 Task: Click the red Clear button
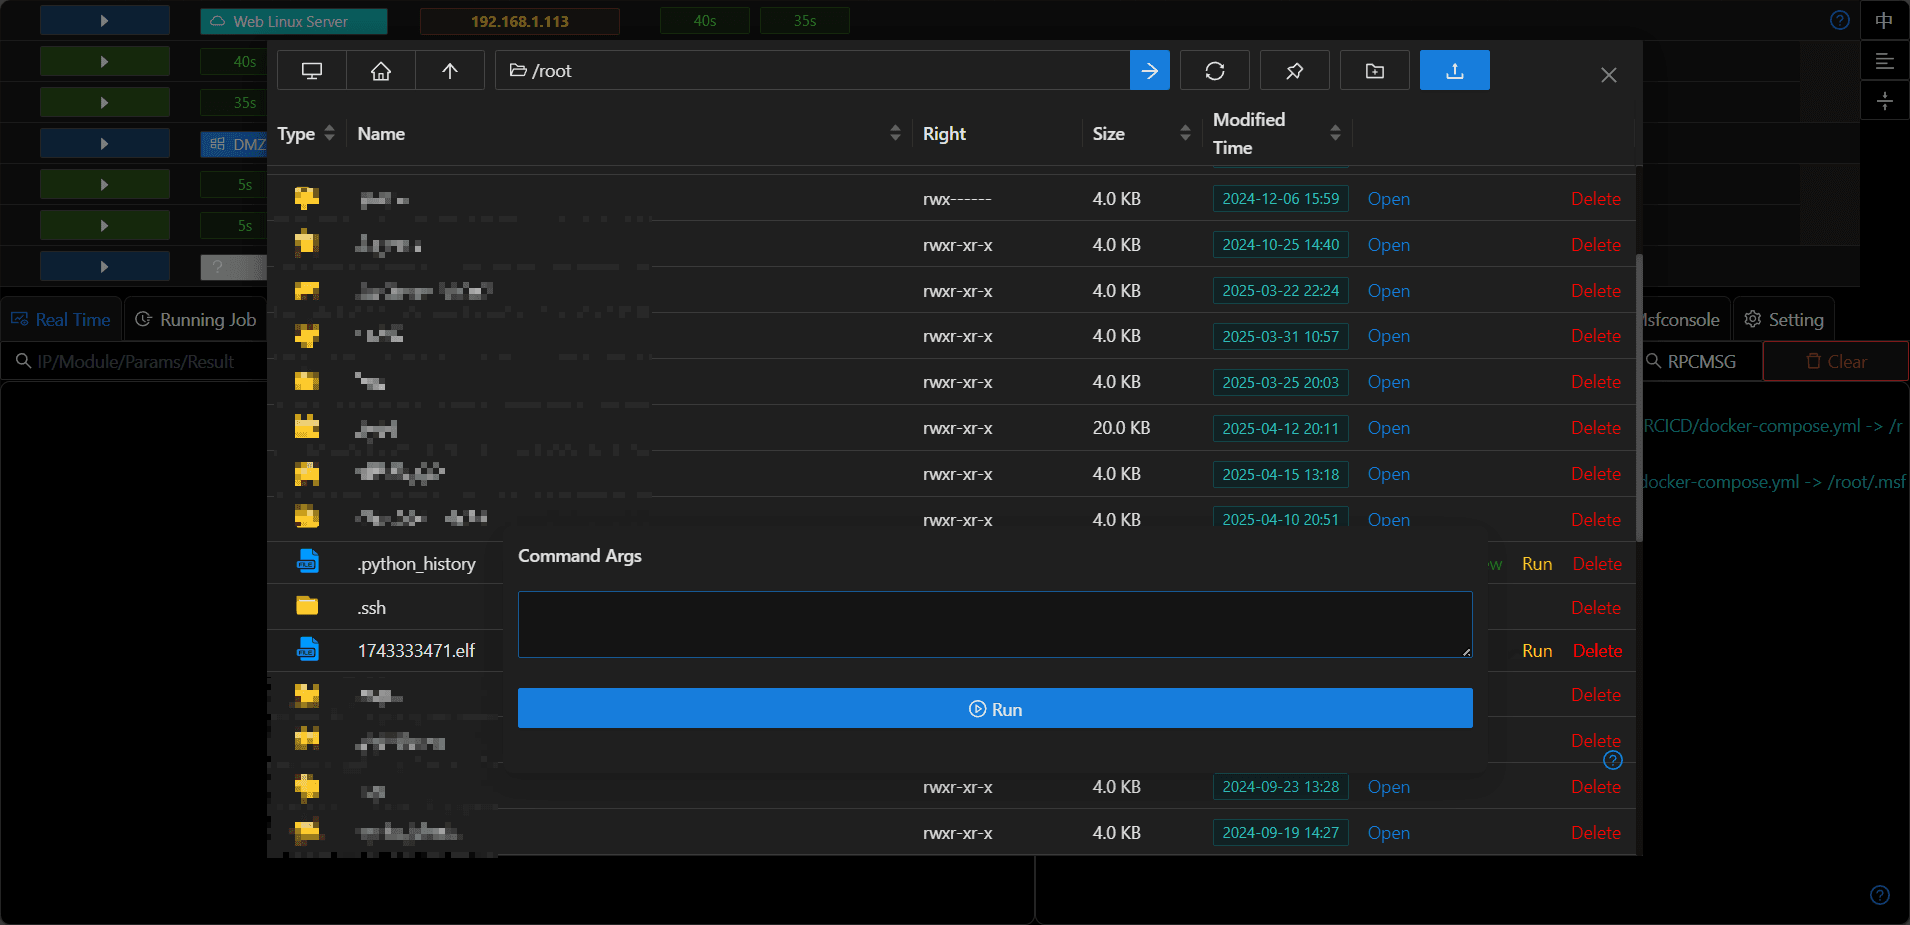(1836, 361)
